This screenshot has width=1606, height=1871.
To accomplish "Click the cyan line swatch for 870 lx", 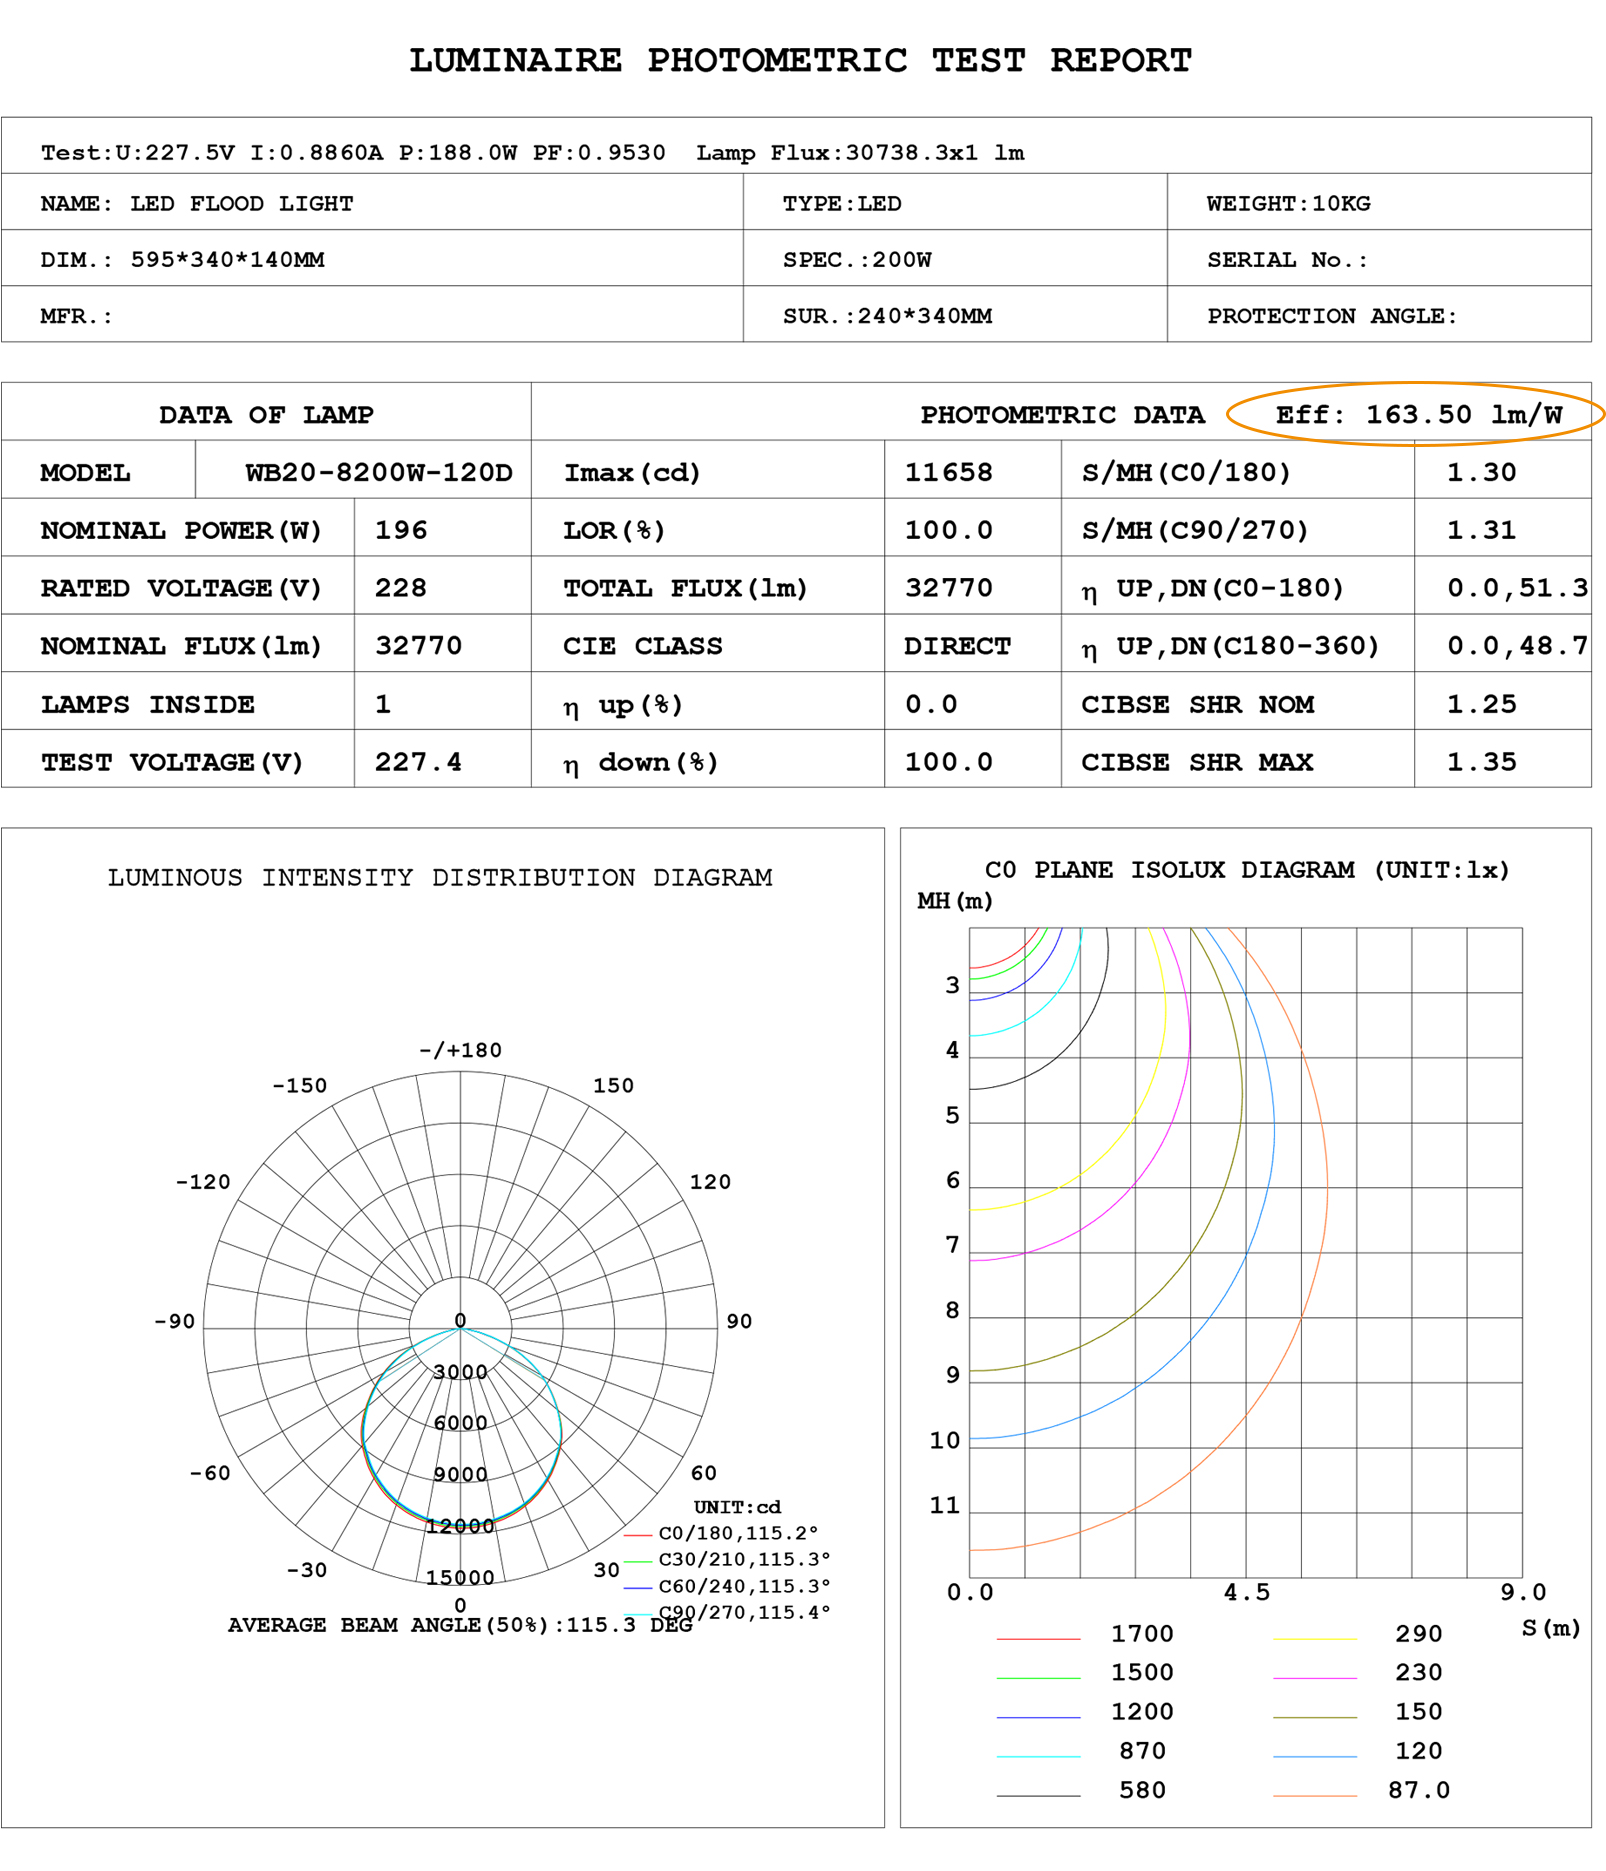I will click(1038, 1756).
